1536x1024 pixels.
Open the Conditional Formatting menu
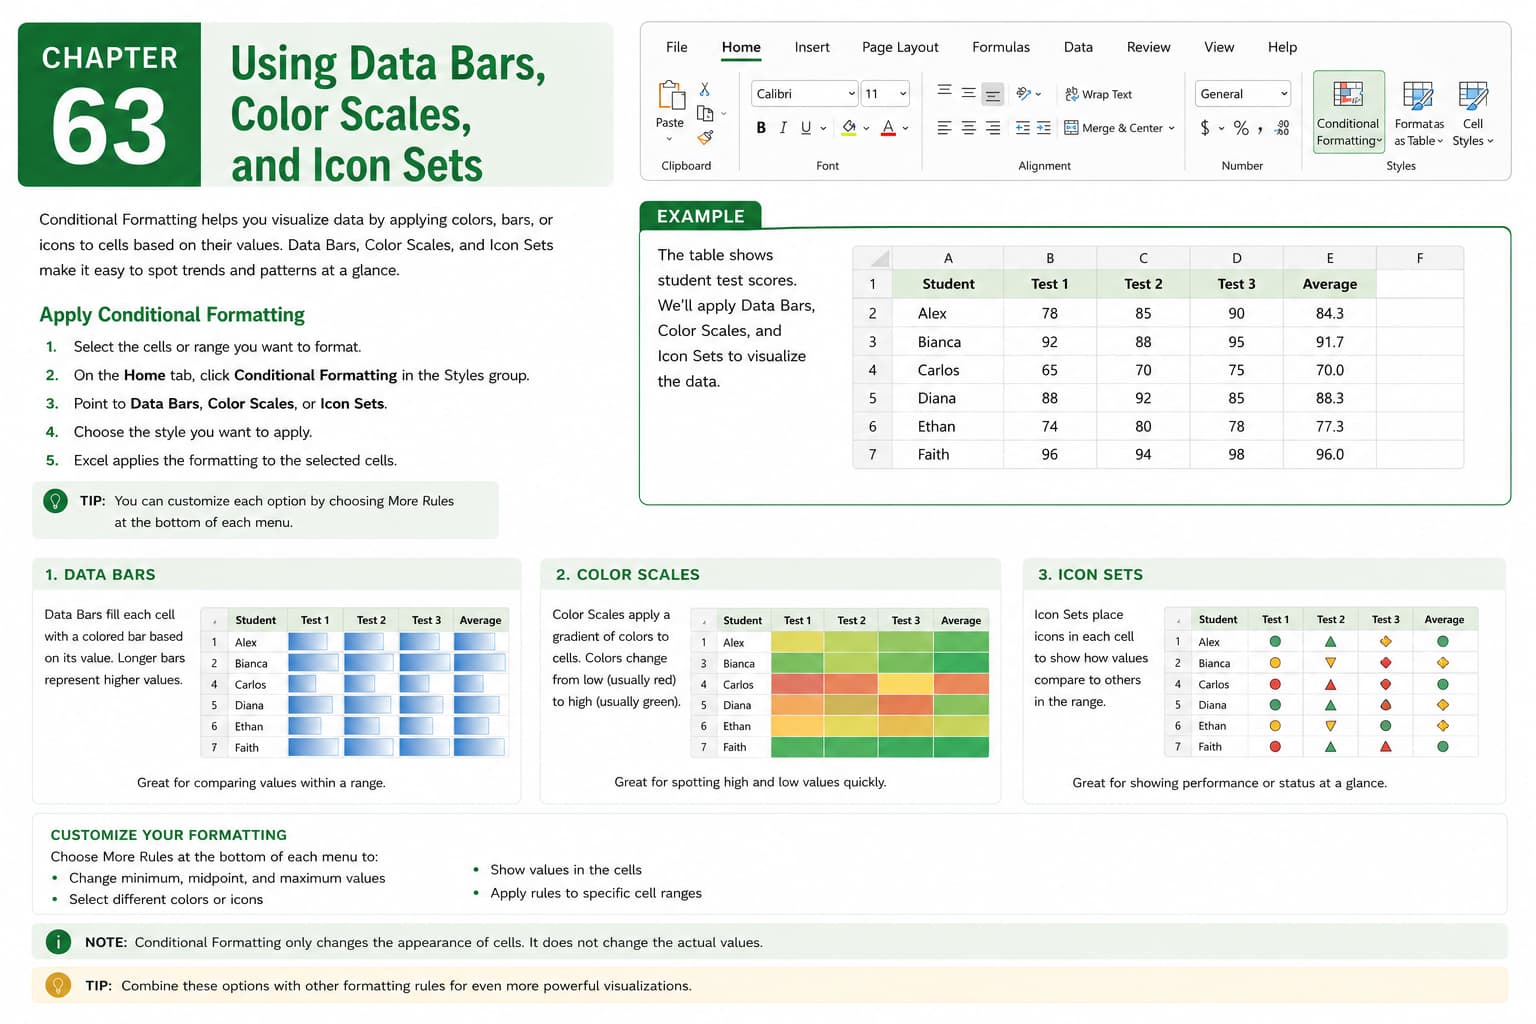1348,111
